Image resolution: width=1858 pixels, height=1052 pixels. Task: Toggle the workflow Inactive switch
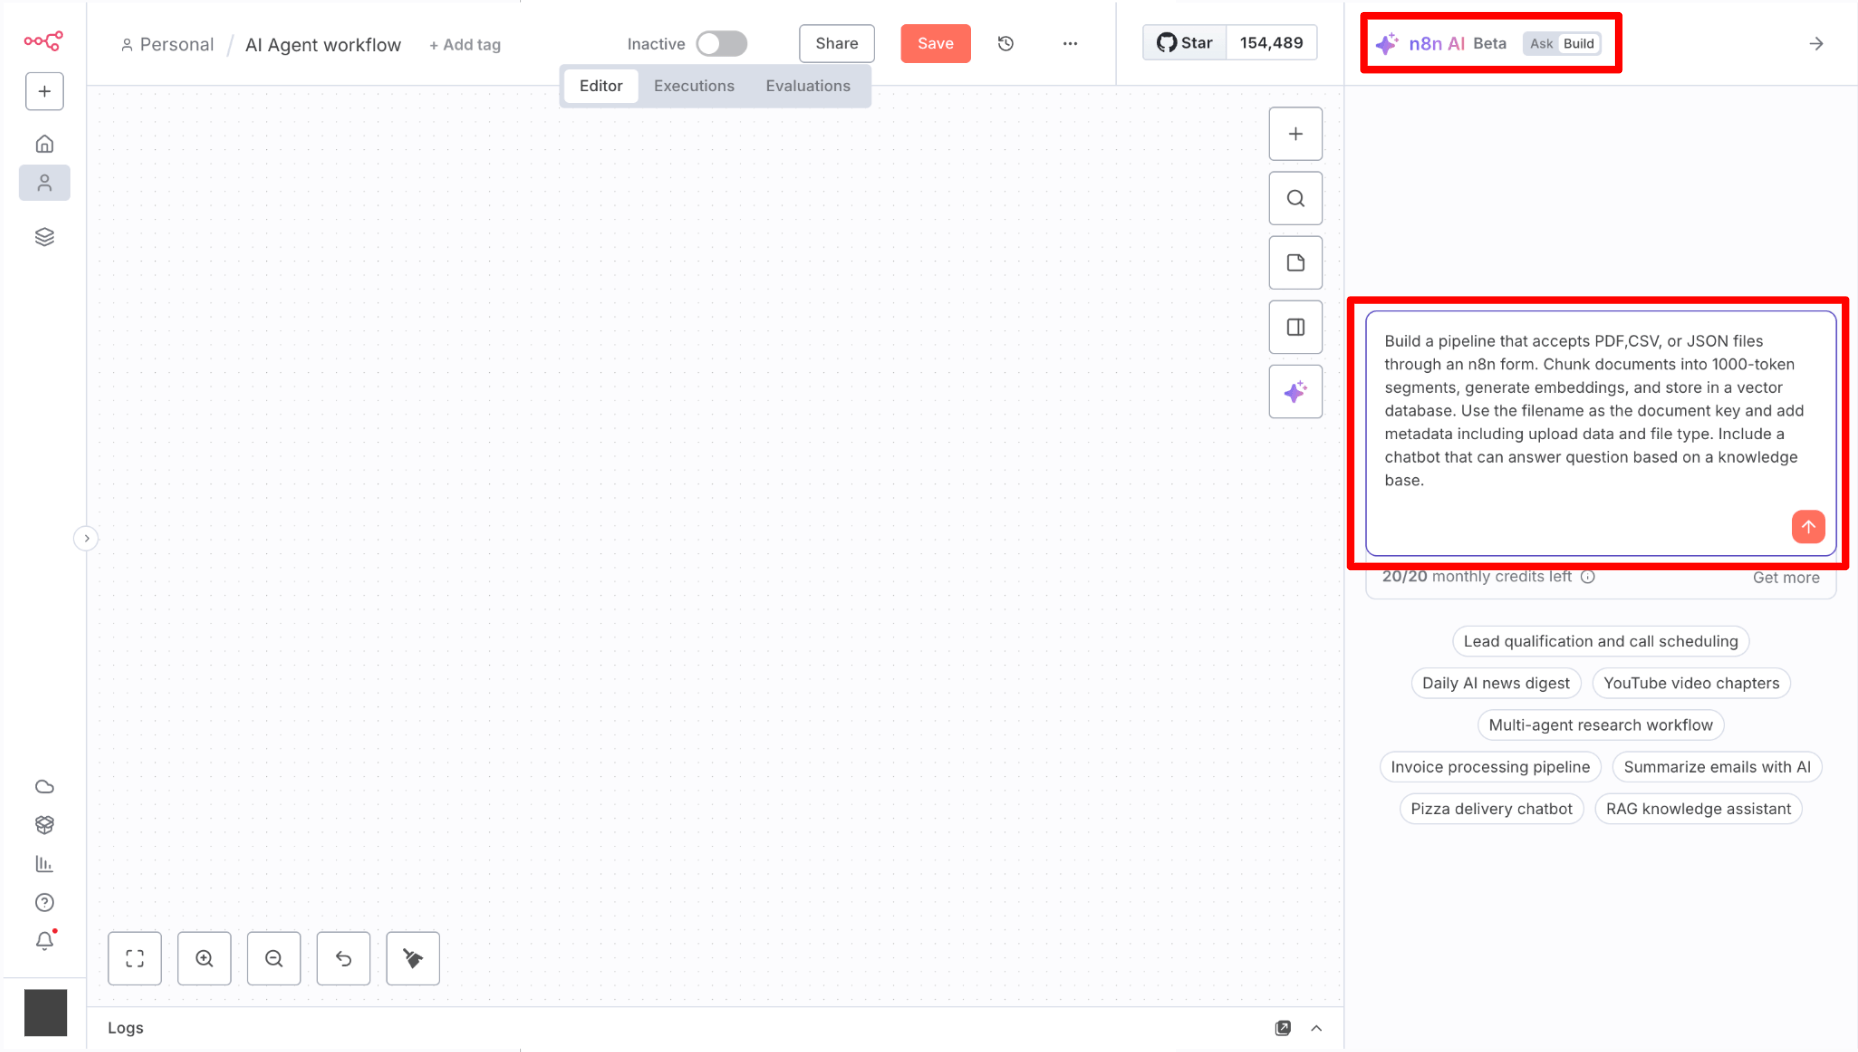(721, 44)
